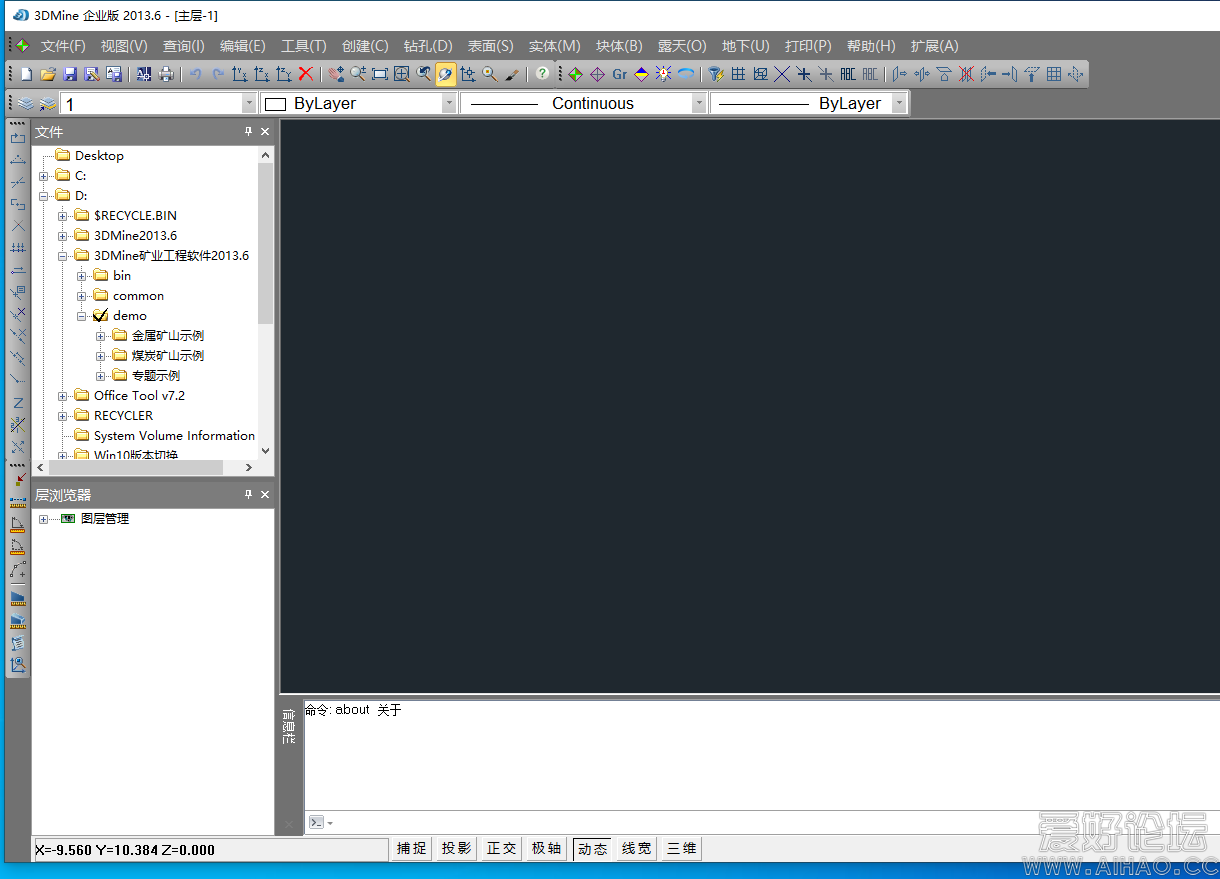Click the command prompt icon in 信息栏
This screenshot has width=1220, height=879.
pos(316,822)
